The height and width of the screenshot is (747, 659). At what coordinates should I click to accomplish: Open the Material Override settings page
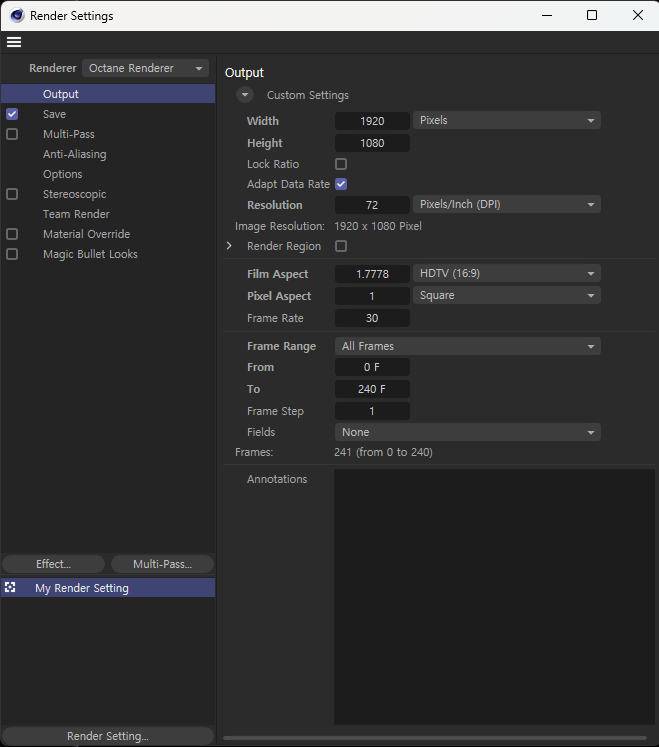point(86,234)
